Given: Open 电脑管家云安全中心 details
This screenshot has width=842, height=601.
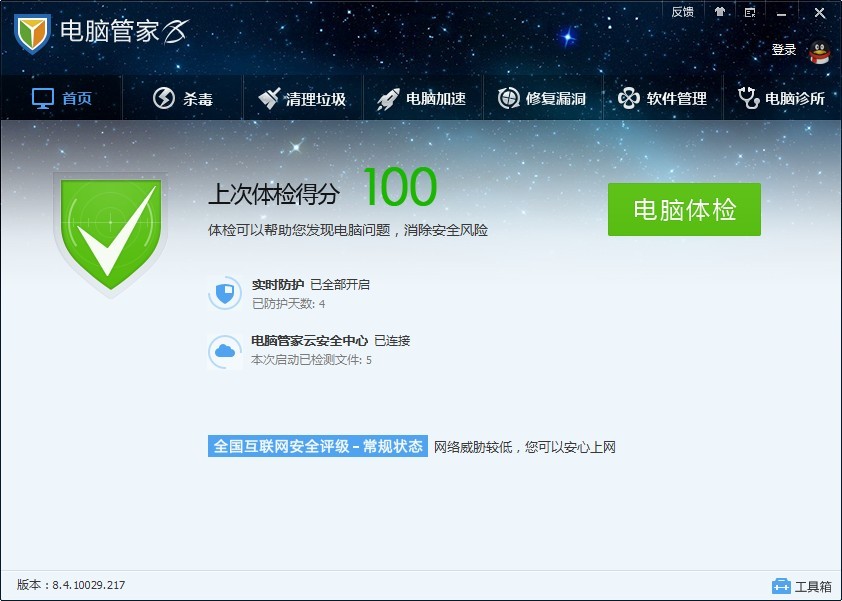Looking at the screenshot, I should (309, 341).
